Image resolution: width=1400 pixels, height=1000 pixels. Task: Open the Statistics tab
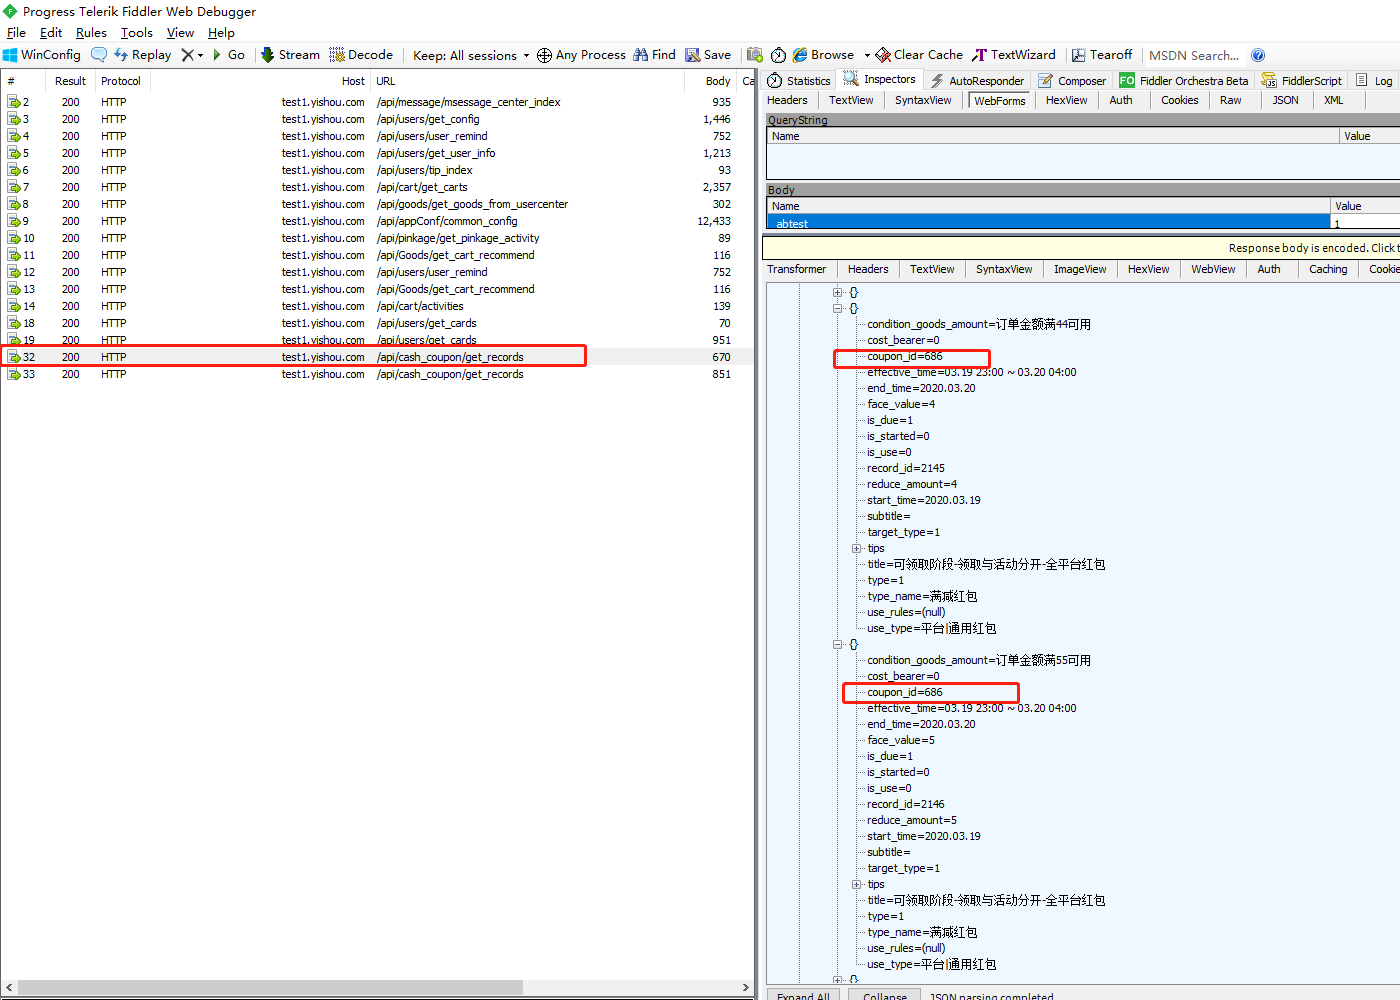799,81
